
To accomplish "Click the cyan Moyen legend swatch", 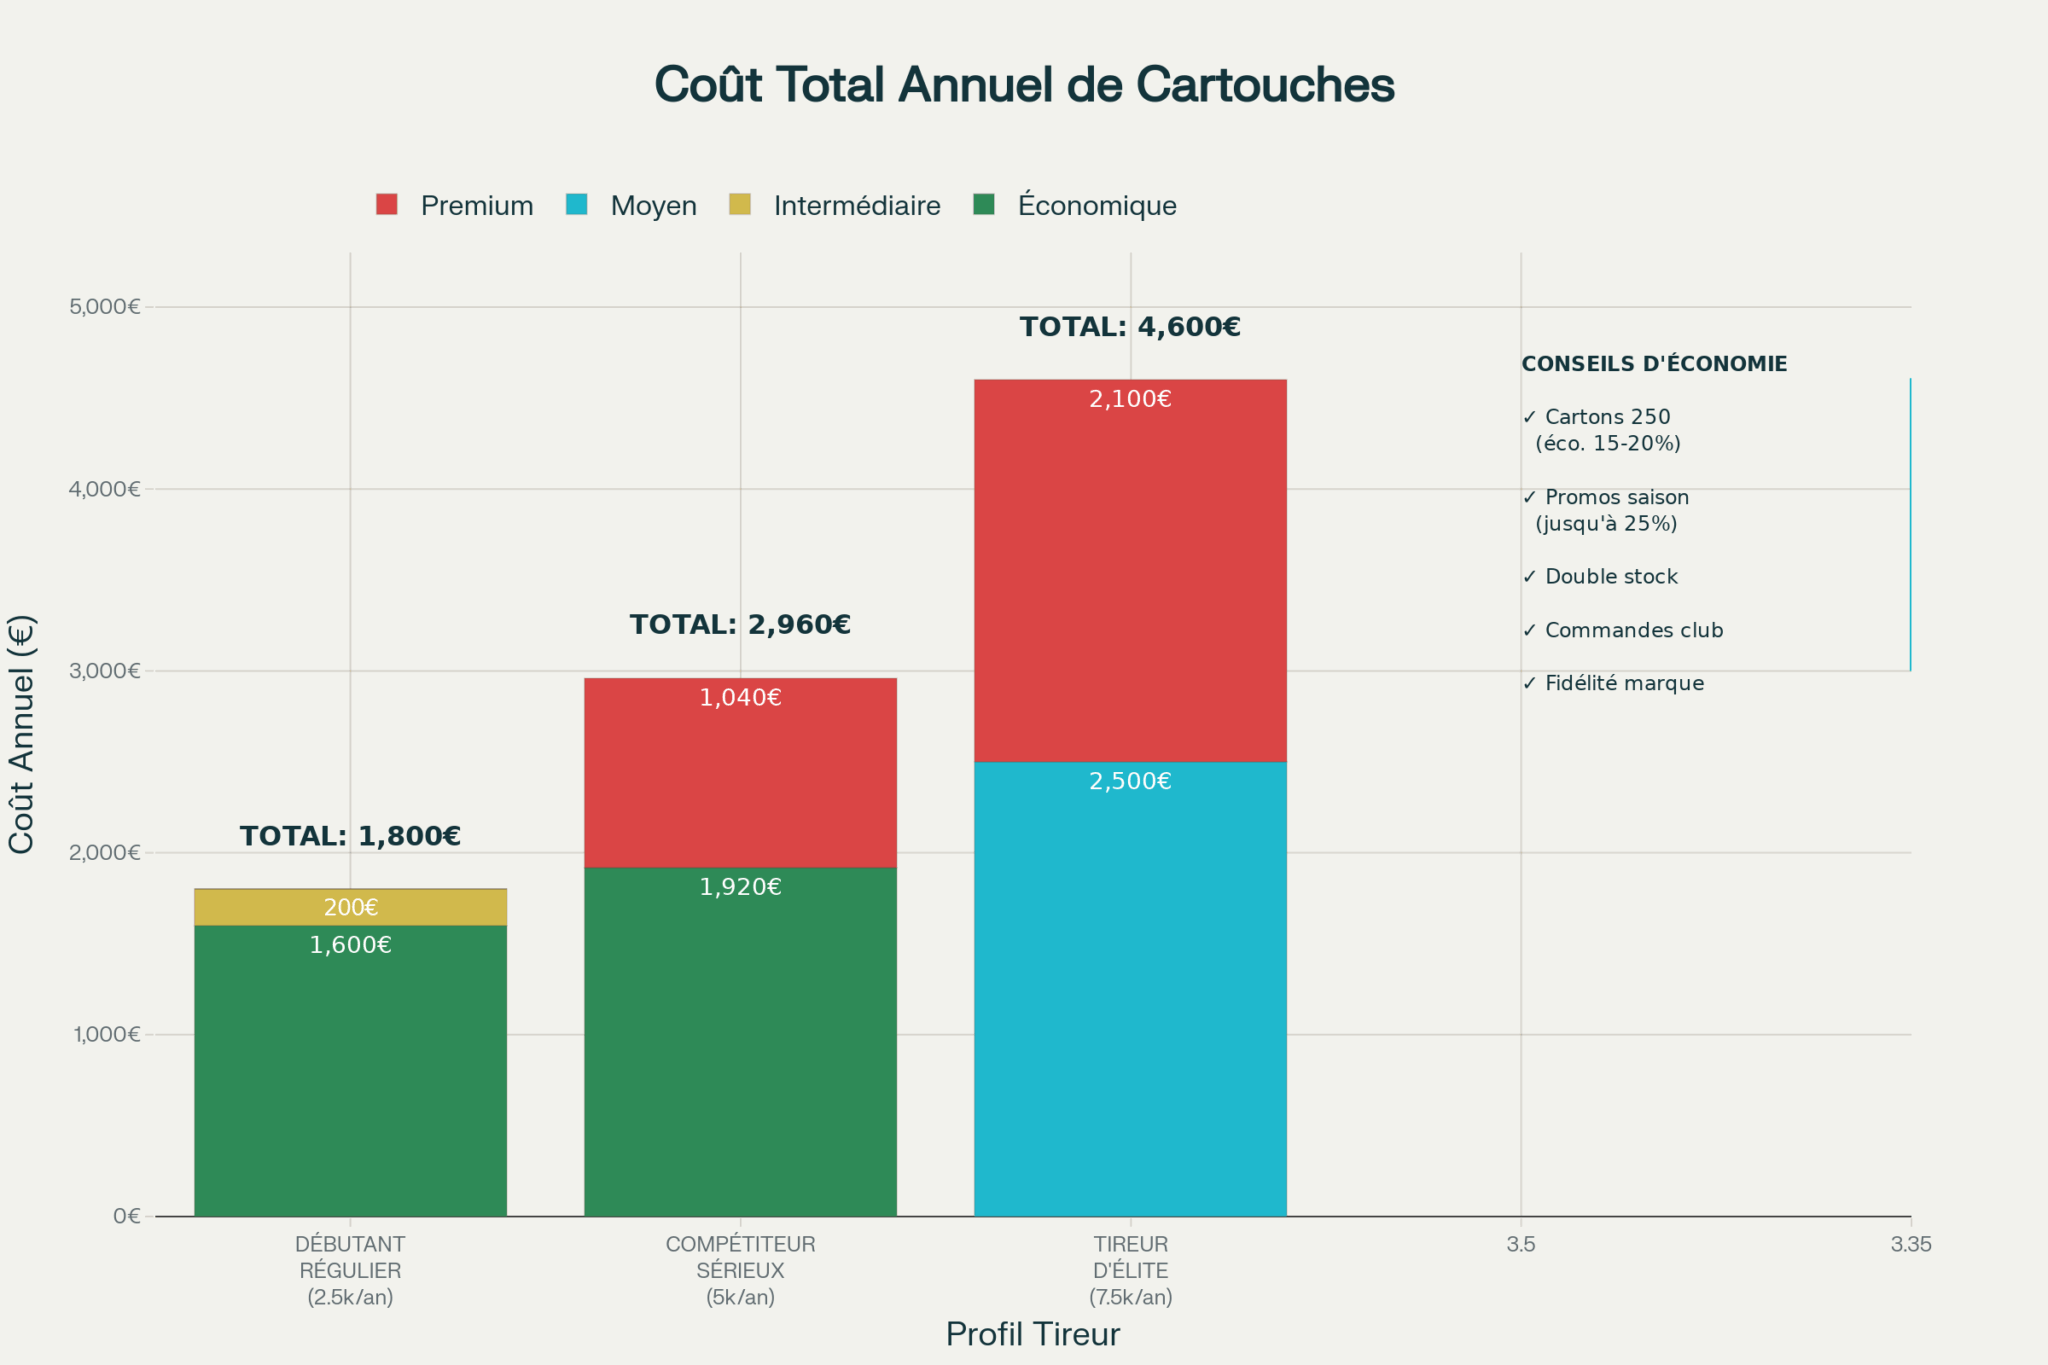I will [577, 205].
